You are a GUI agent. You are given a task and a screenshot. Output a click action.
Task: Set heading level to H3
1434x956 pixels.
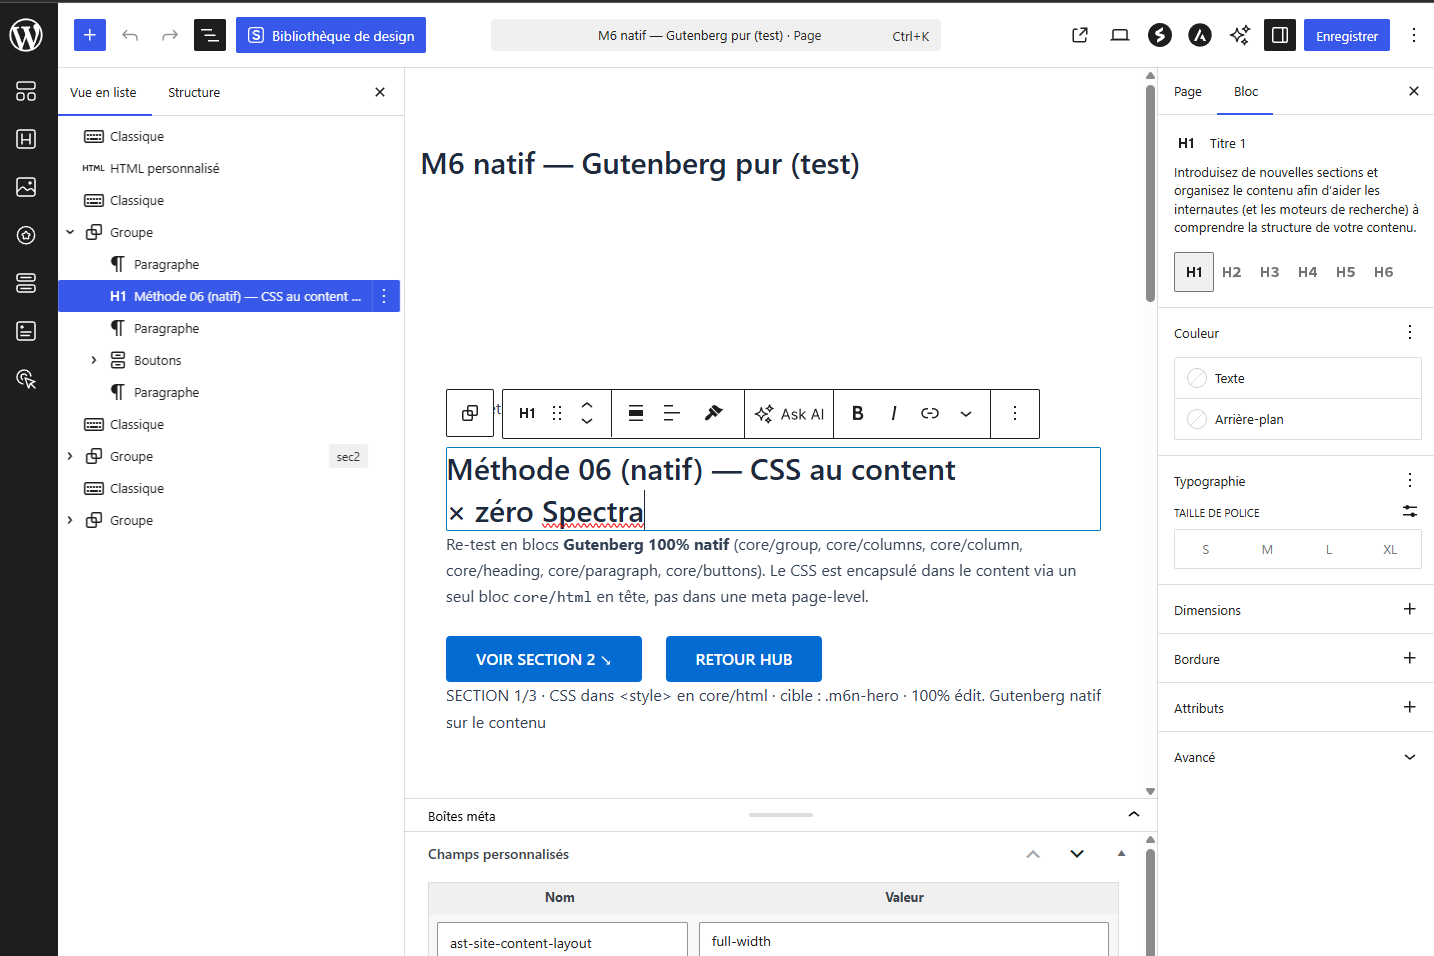click(x=1270, y=272)
